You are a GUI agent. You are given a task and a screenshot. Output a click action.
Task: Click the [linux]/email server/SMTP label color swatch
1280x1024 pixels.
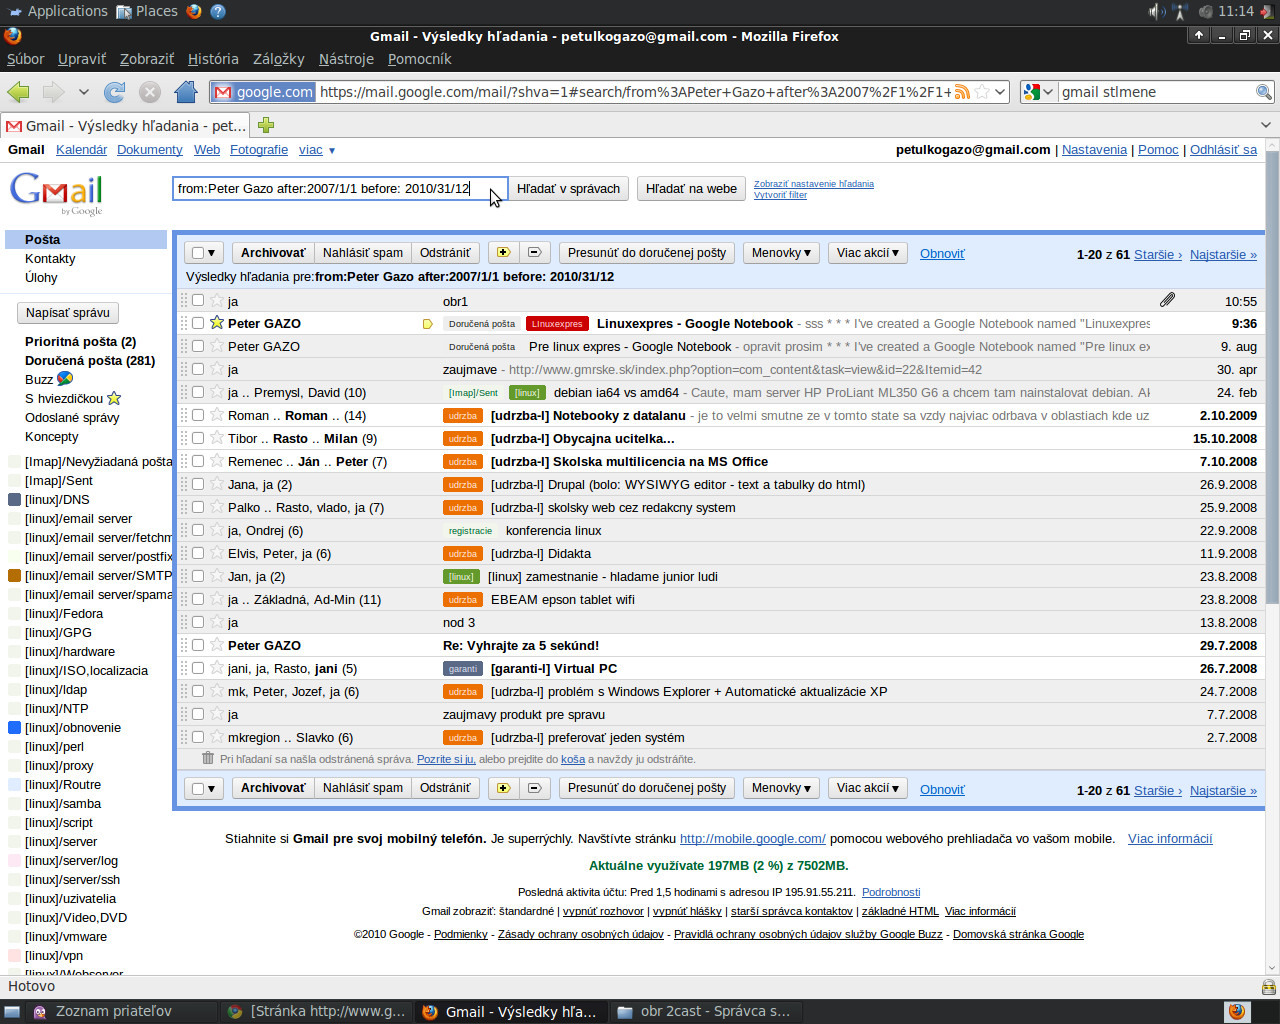(15, 575)
